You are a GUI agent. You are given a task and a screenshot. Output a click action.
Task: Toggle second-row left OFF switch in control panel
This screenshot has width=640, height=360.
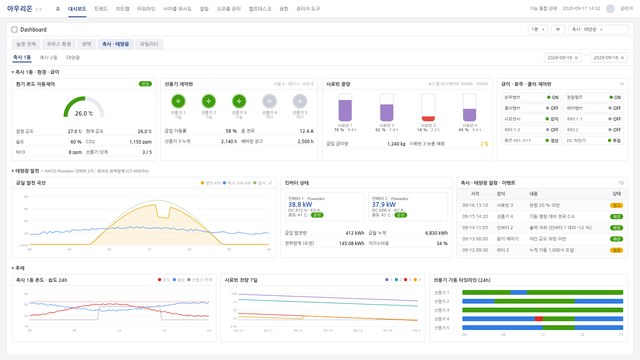[553, 108]
